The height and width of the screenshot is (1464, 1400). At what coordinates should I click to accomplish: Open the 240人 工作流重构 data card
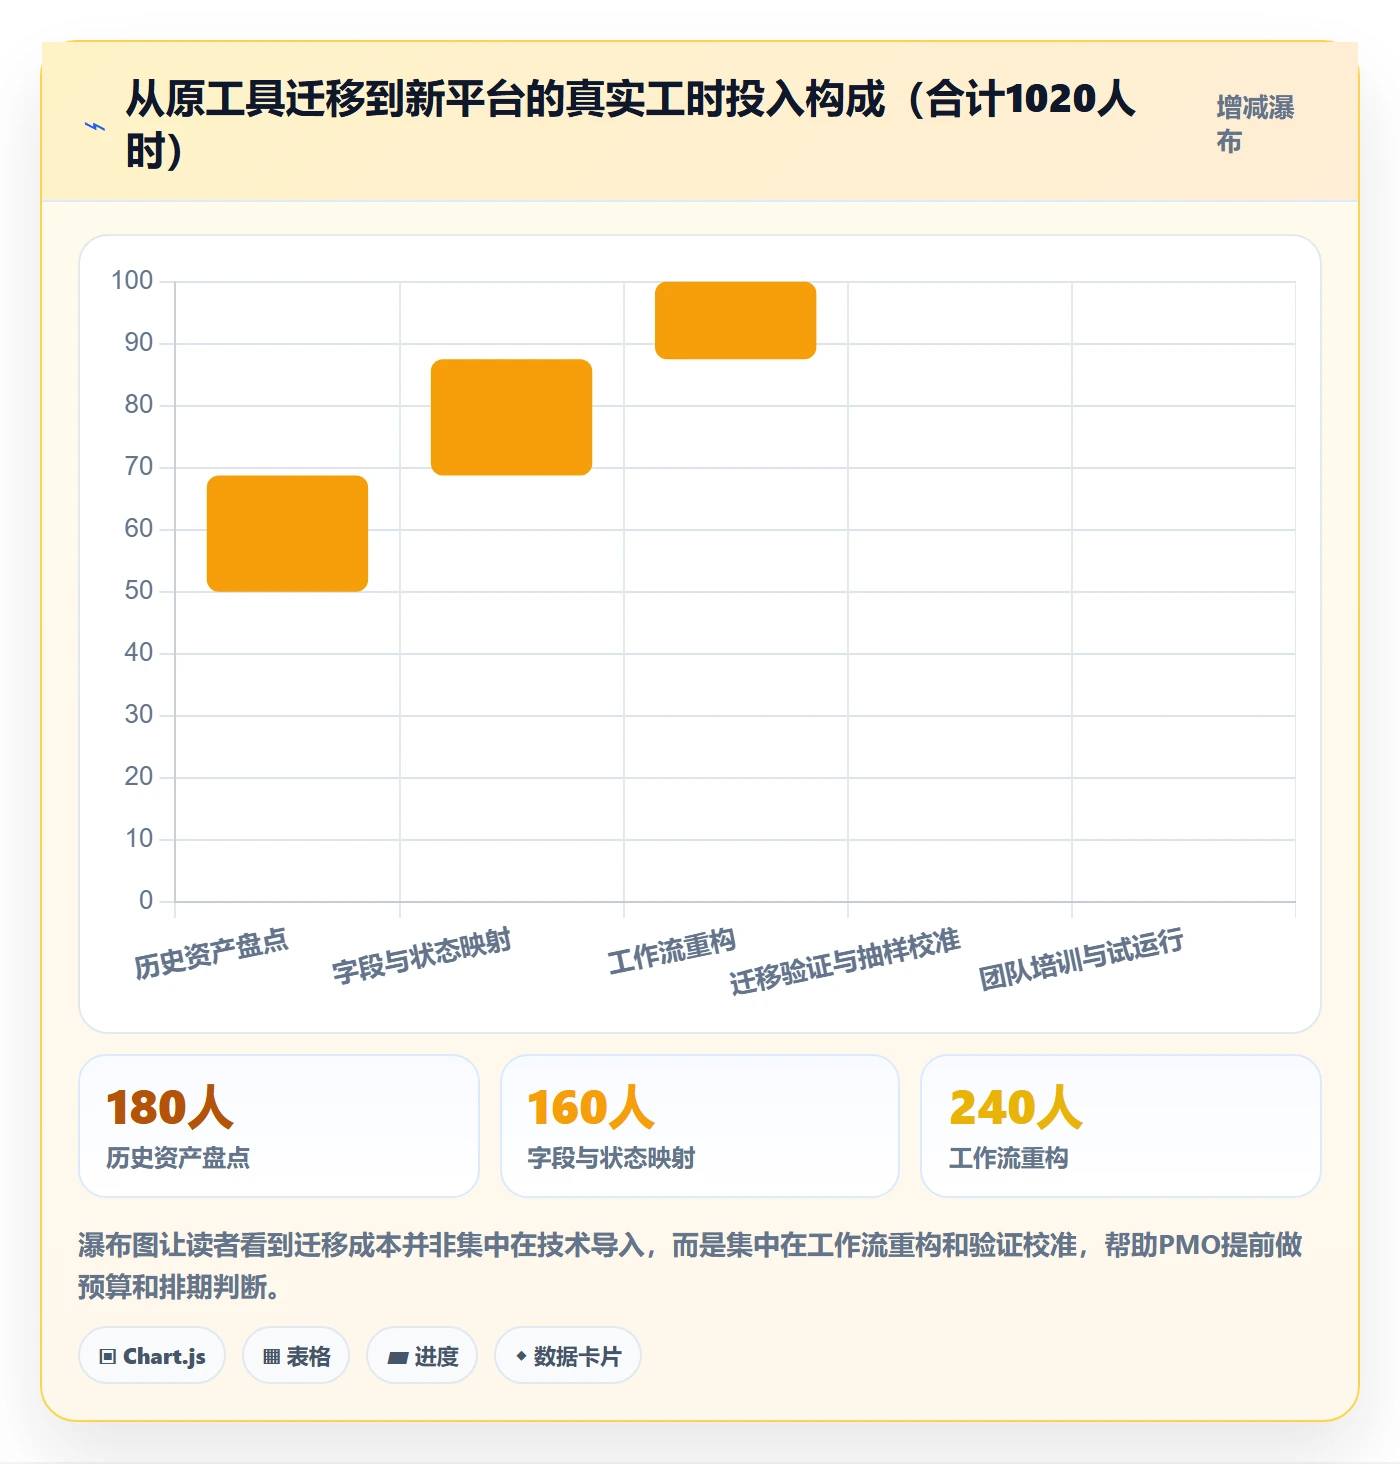pyautogui.click(x=1121, y=1126)
